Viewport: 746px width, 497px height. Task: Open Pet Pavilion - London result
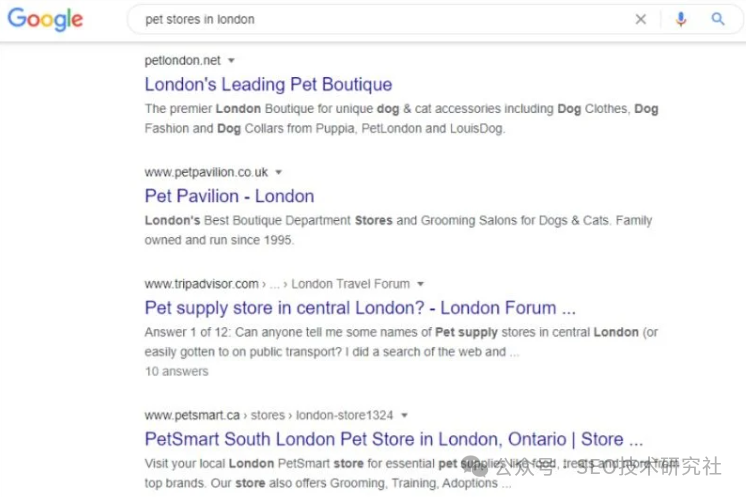[229, 196]
